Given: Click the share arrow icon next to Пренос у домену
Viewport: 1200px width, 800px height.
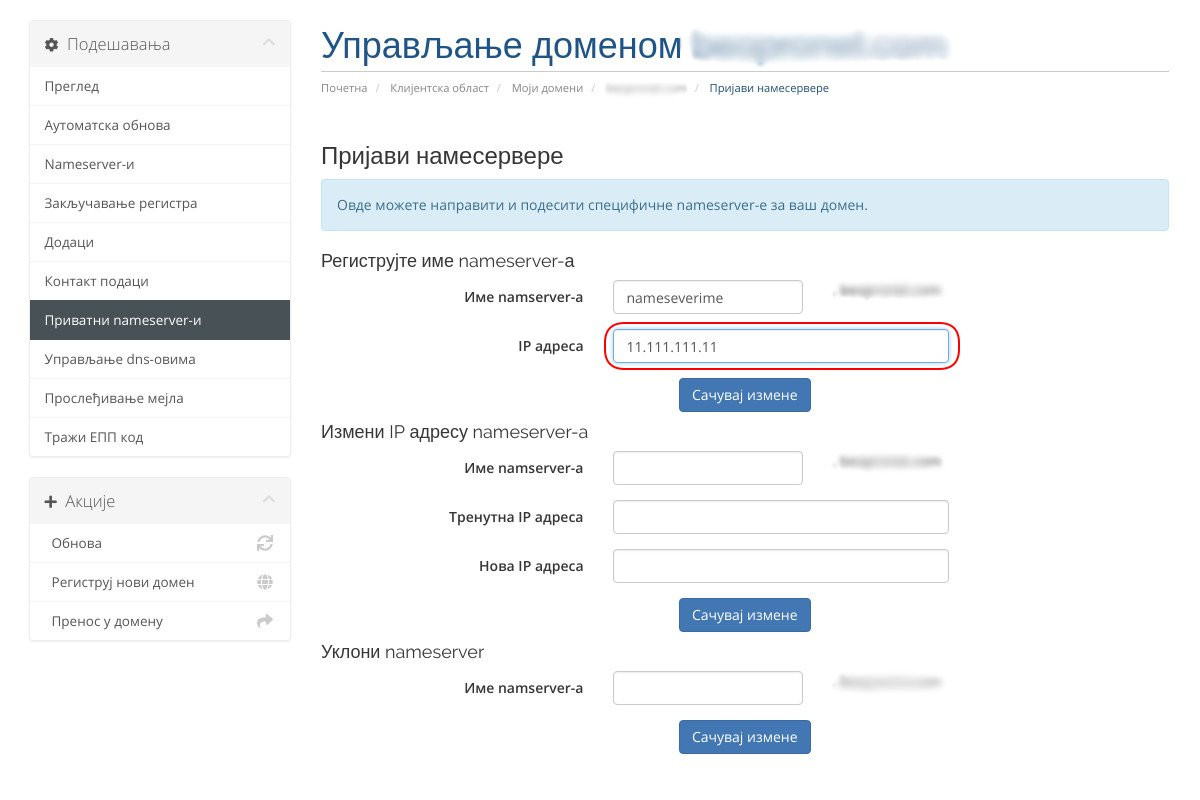Looking at the screenshot, I should pos(265,621).
